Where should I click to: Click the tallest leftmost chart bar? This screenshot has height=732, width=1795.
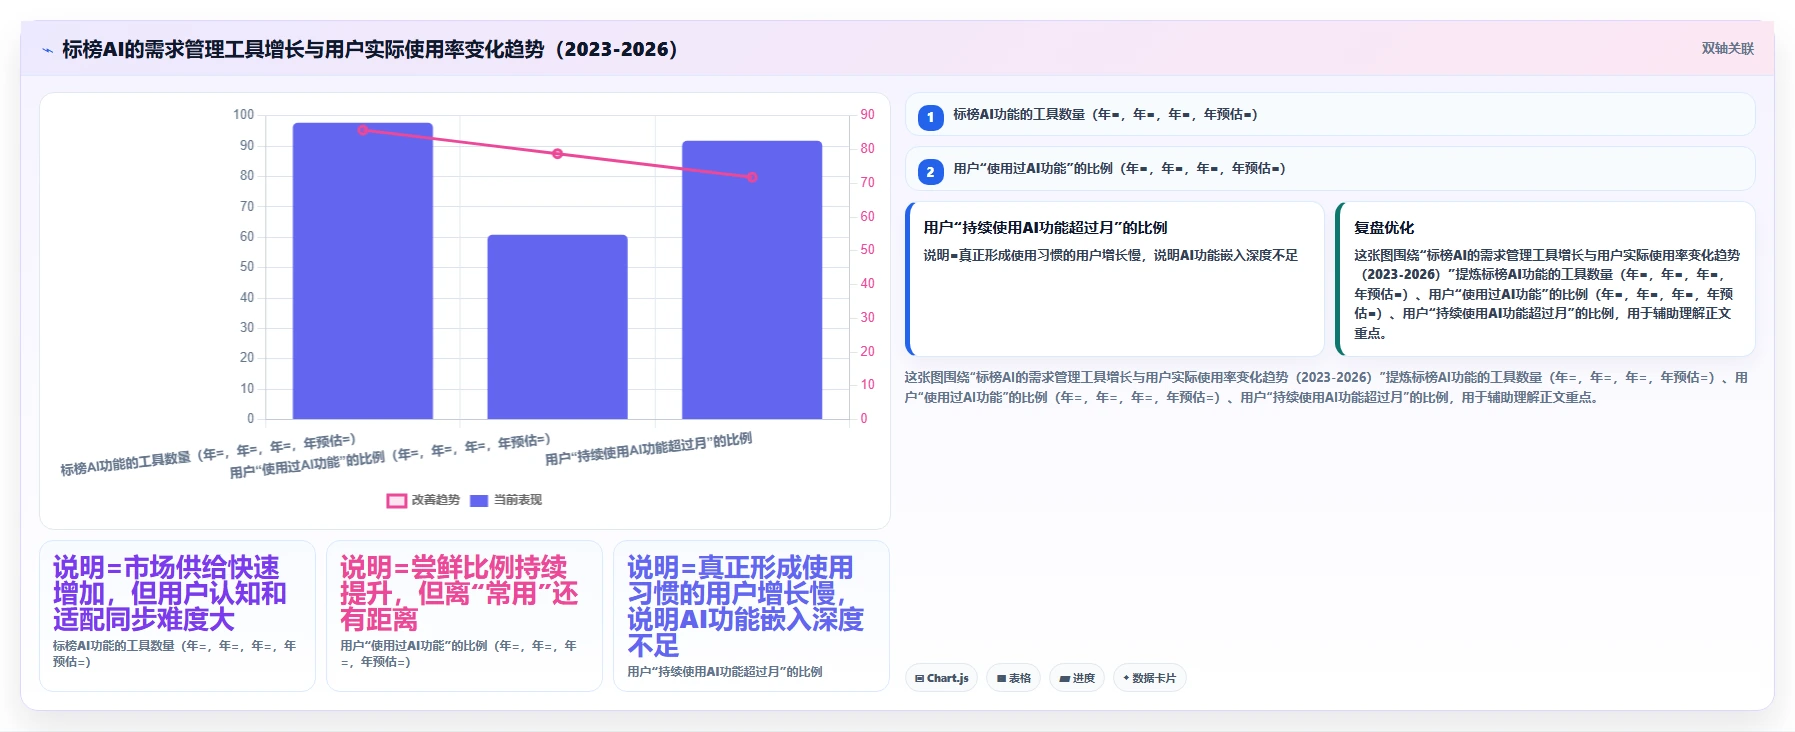(x=362, y=271)
